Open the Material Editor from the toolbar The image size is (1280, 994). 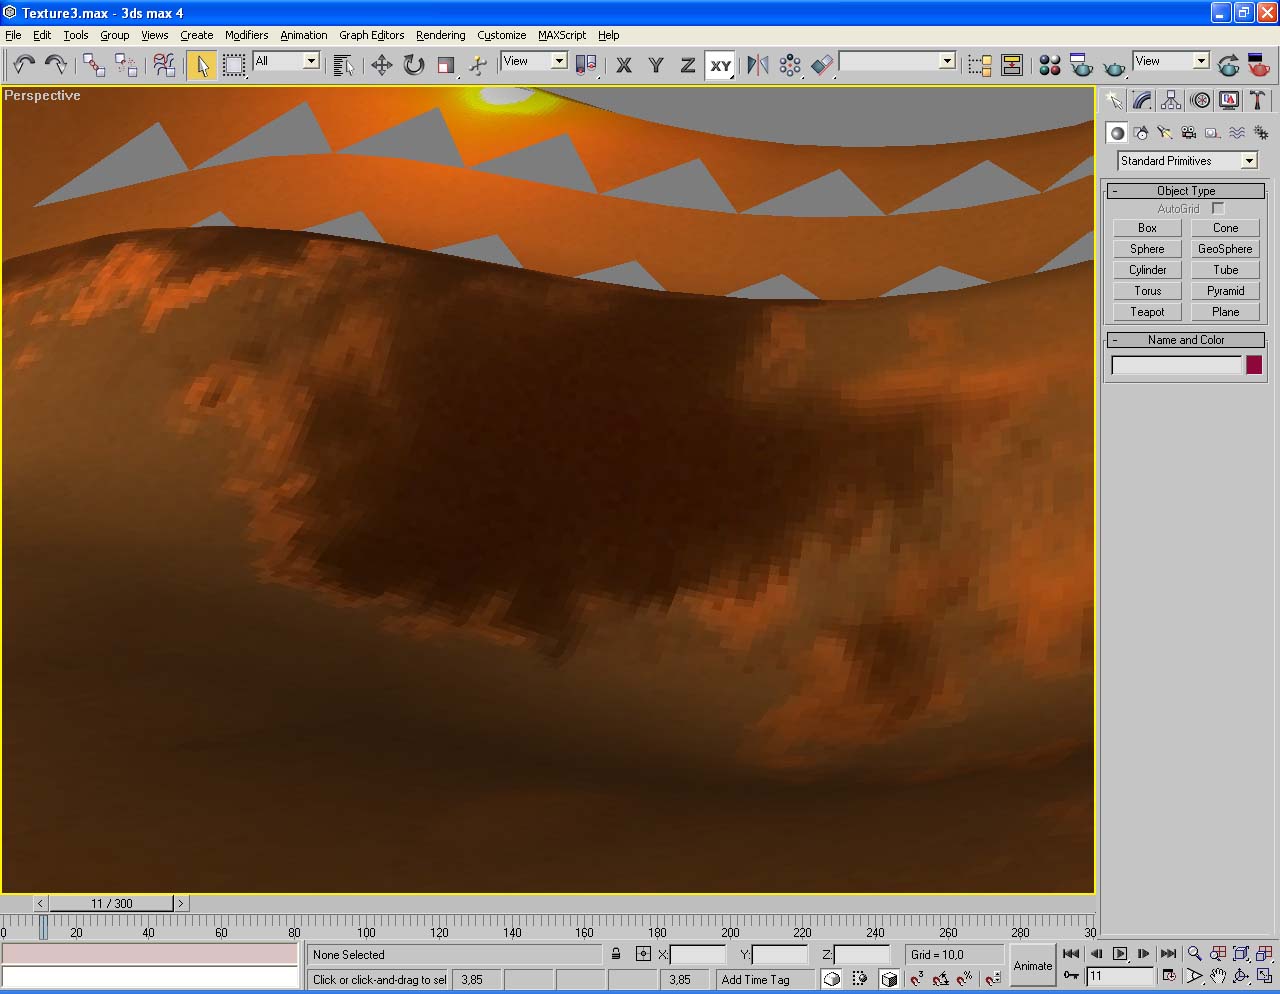(x=1049, y=65)
